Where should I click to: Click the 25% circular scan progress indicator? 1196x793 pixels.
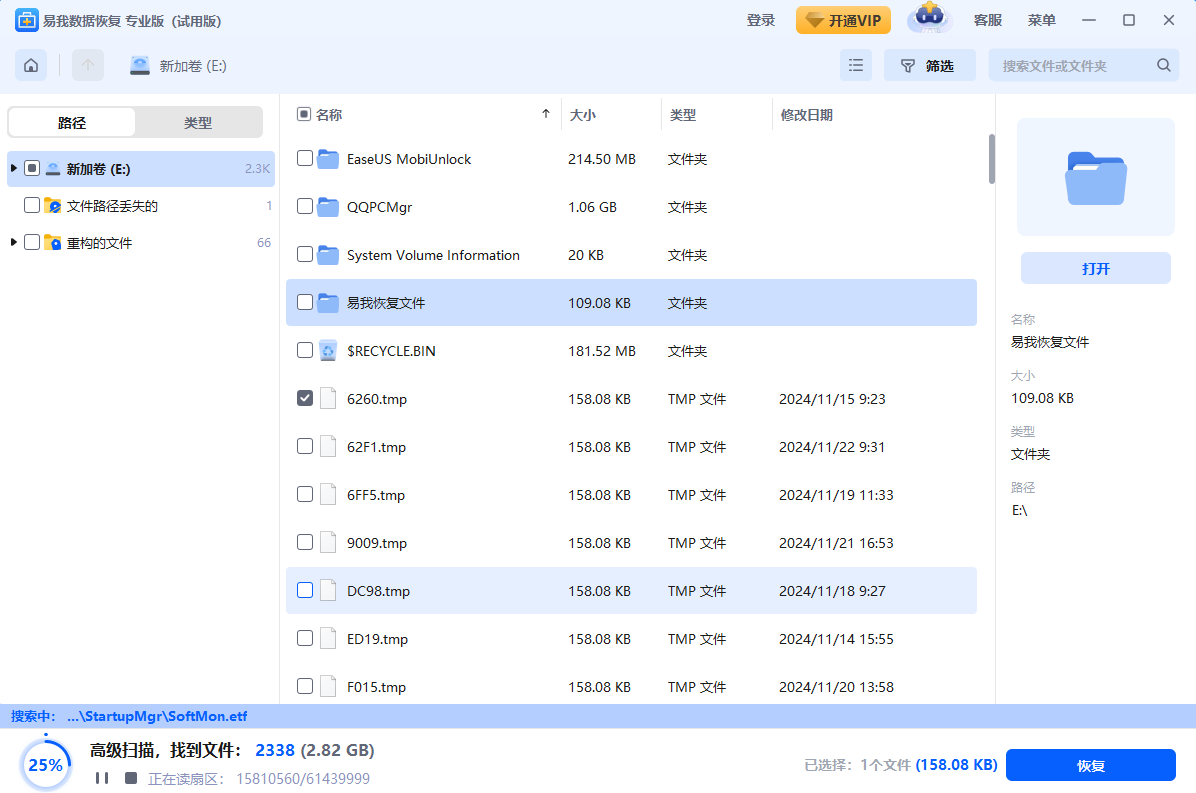45,765
